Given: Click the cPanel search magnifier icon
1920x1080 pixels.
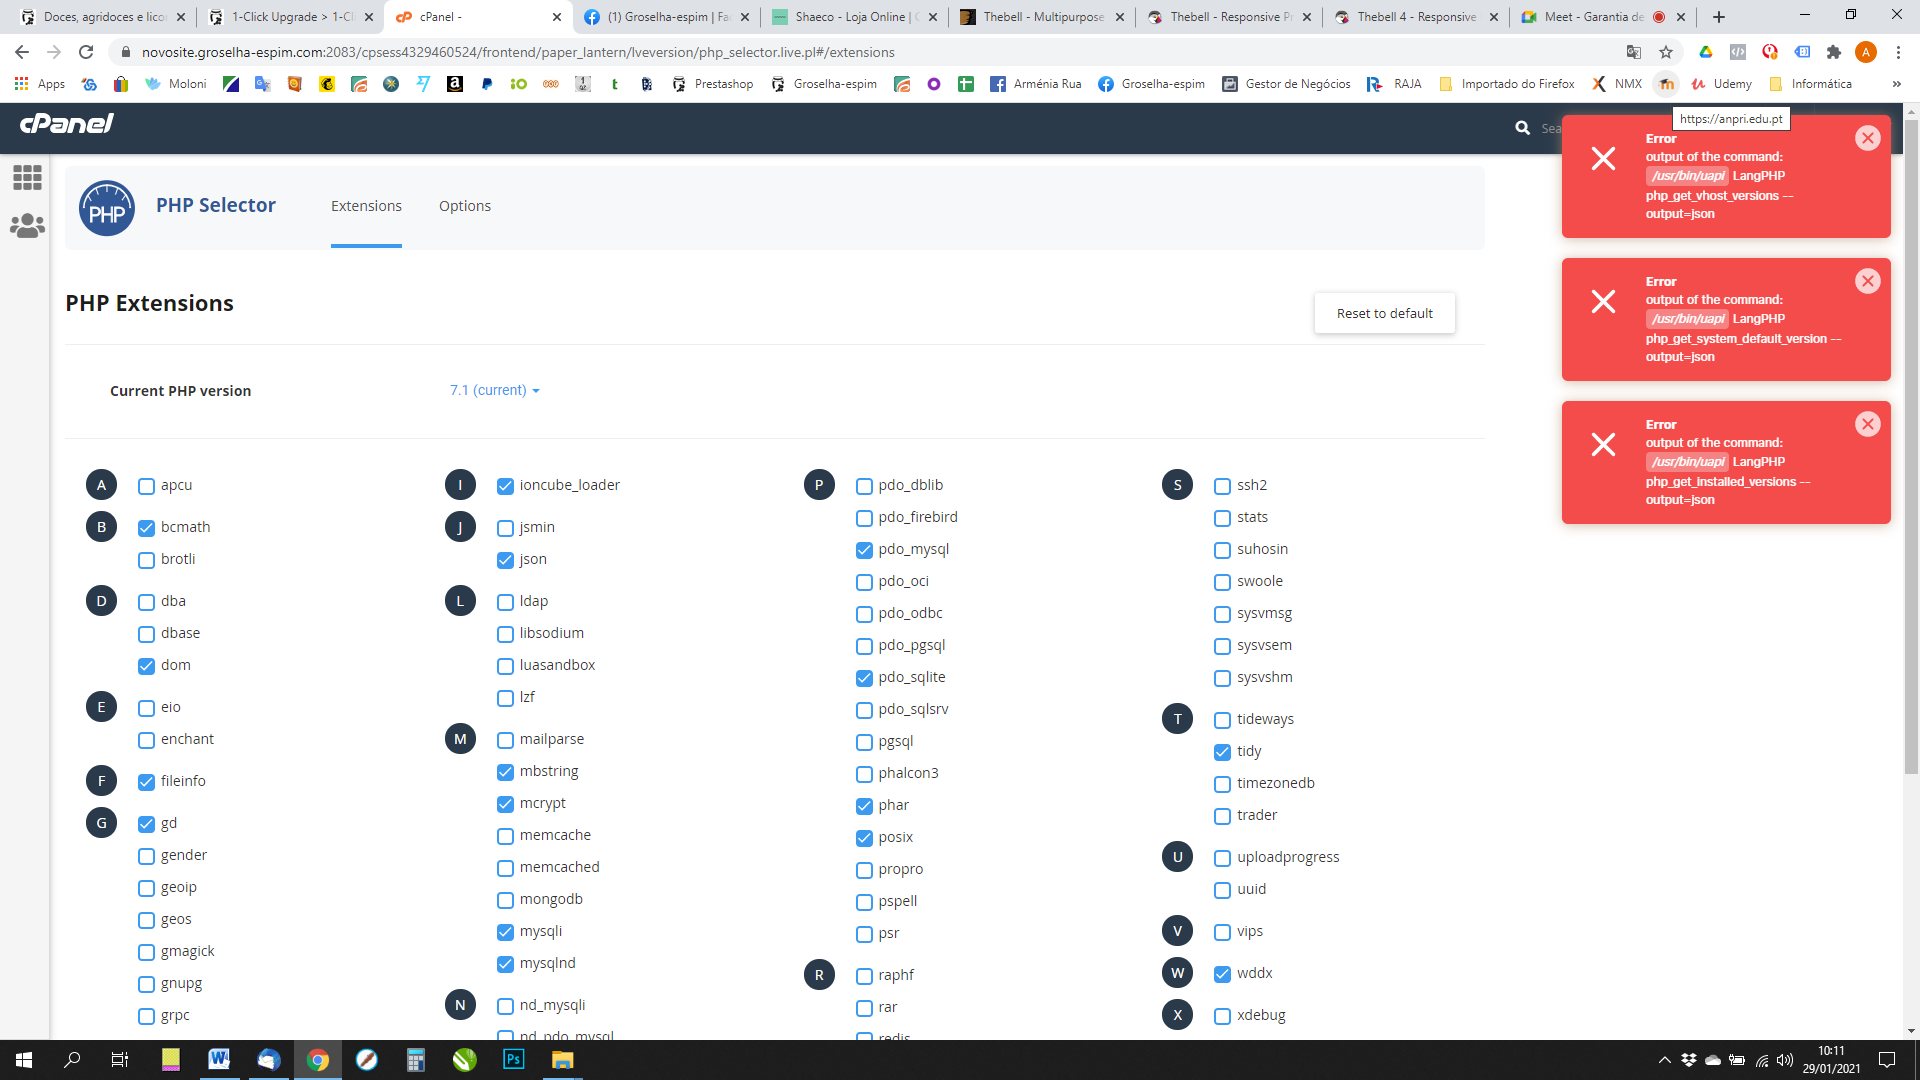Looking at the screenshot, I should point(1522,128).
